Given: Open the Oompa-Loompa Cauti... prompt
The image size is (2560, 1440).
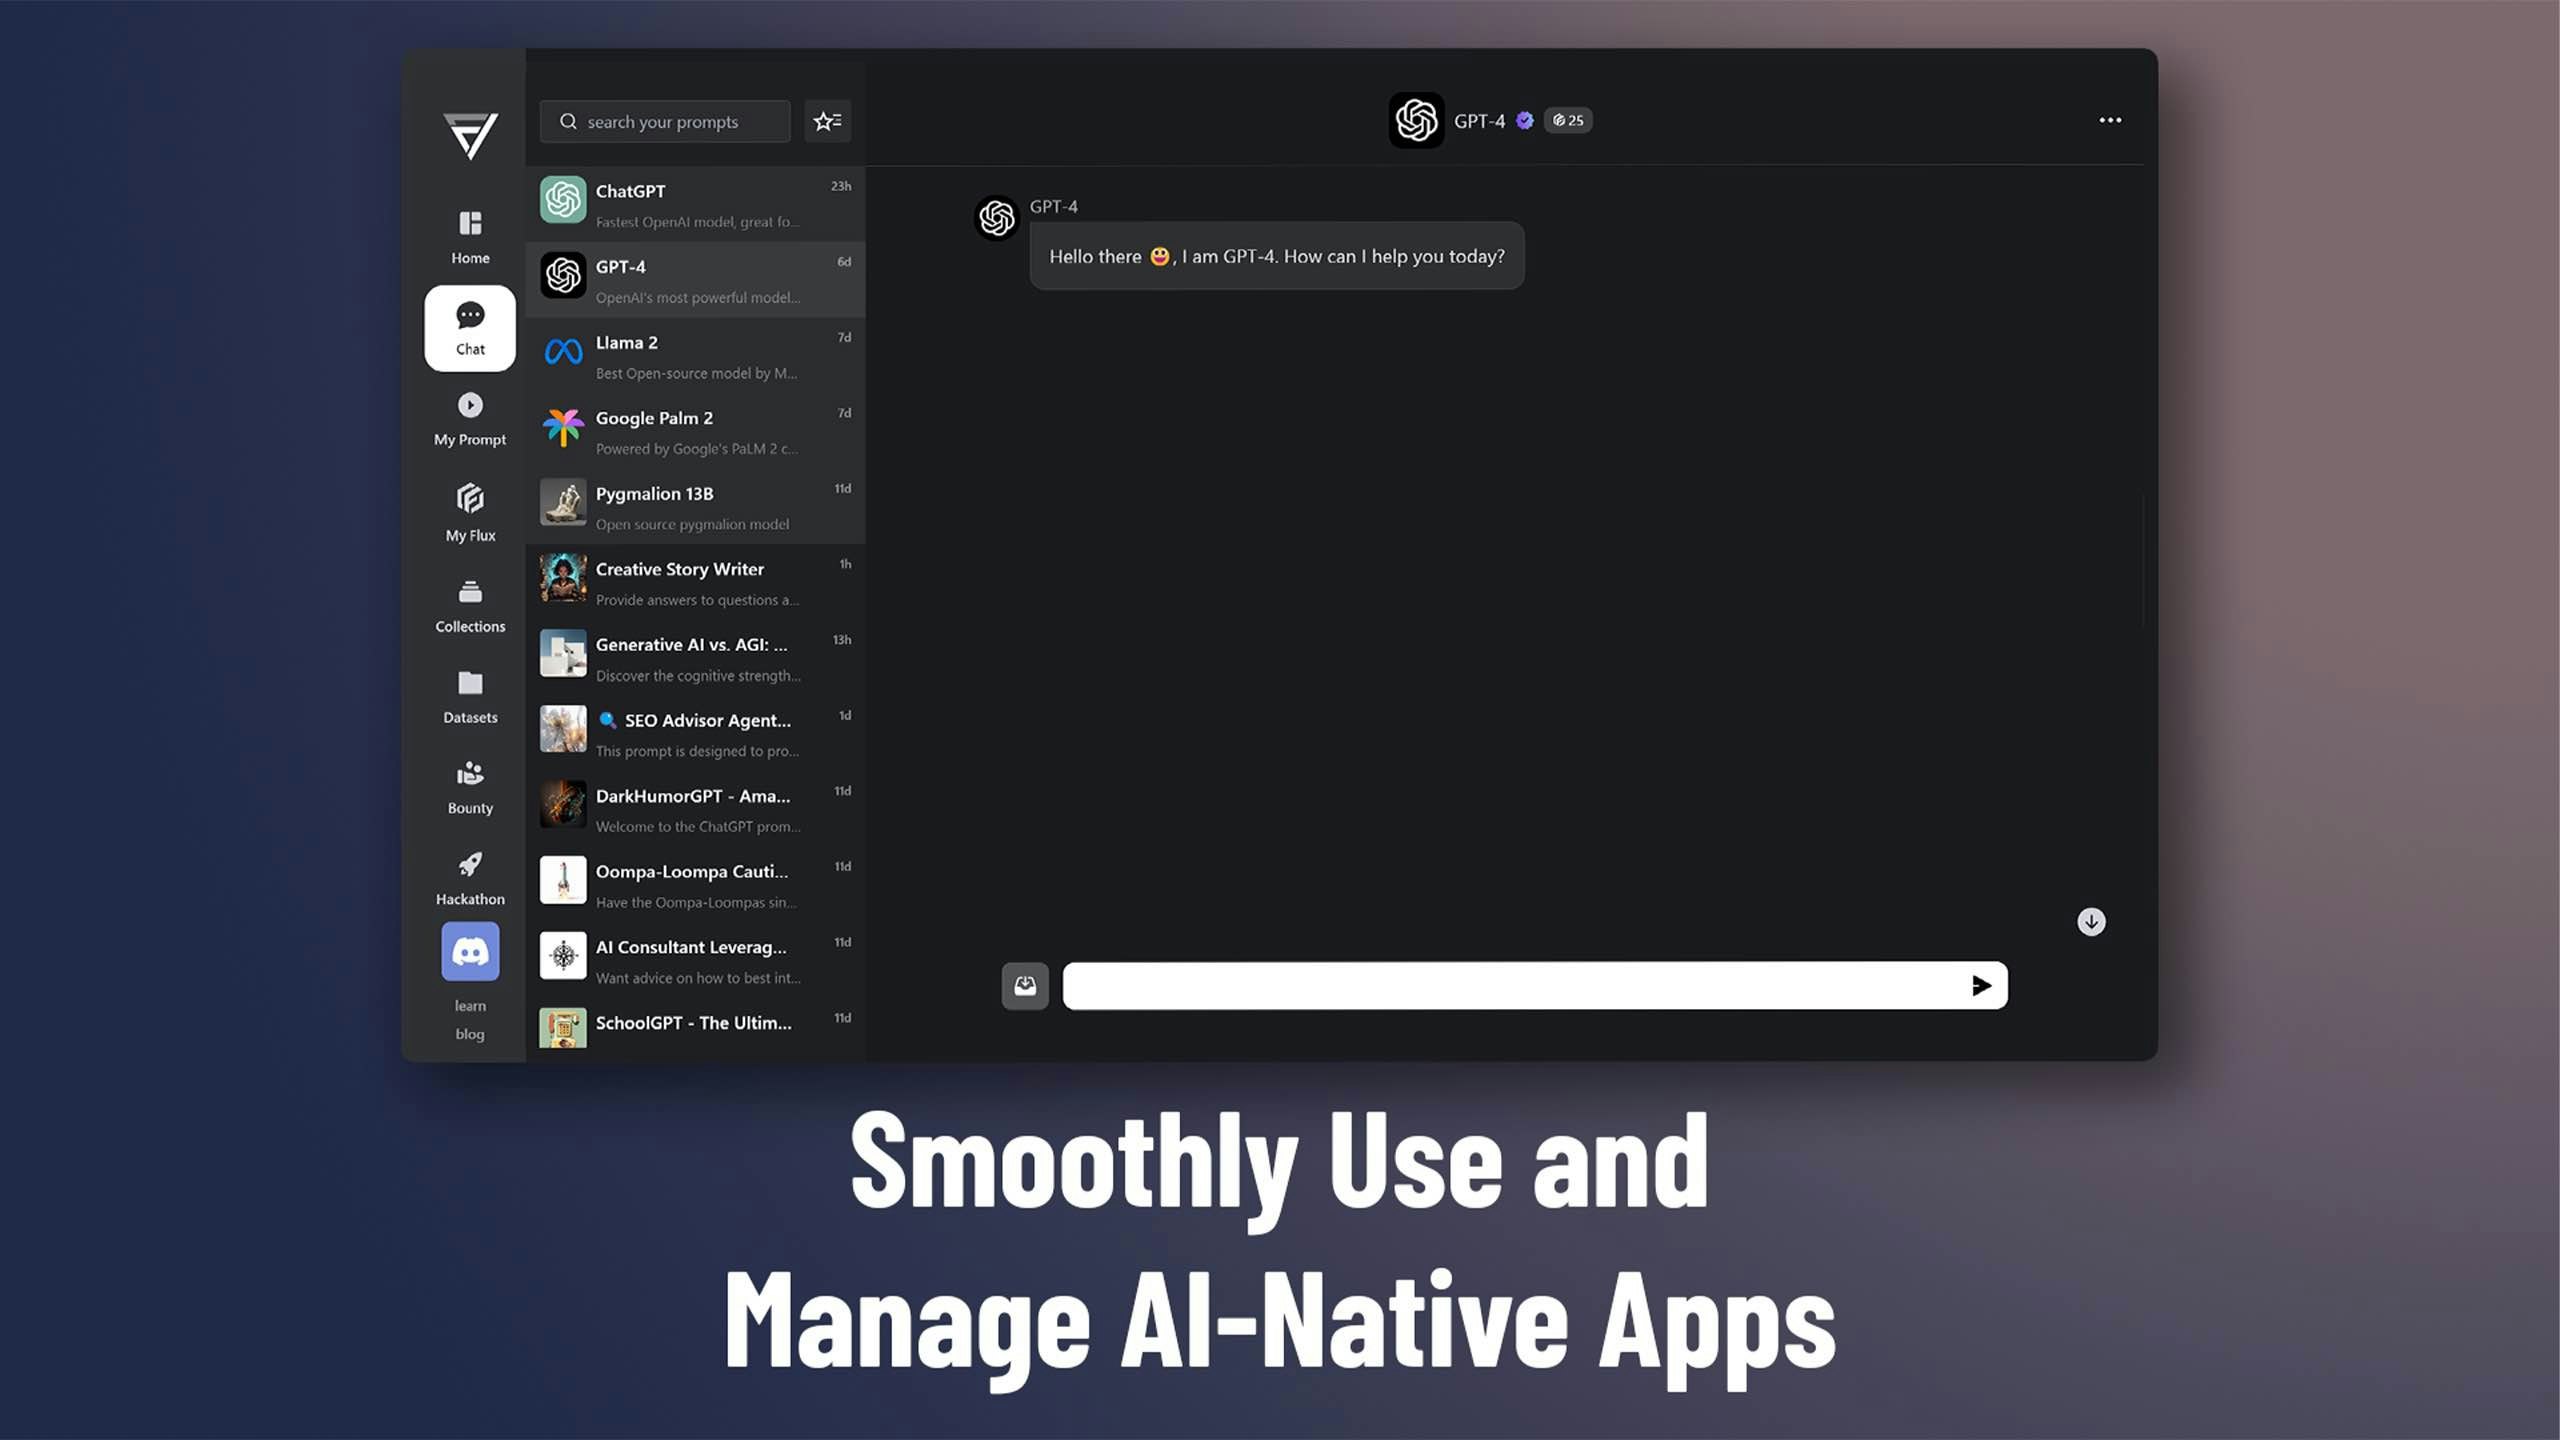Looking at the screenshot, I should pyautogui.click(x=695, y=884).
